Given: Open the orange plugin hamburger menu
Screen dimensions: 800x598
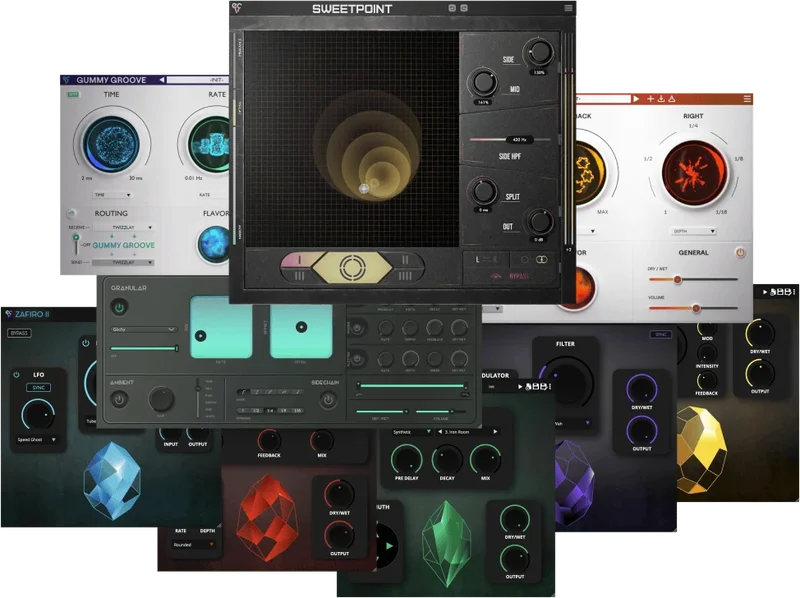Looking at the screenshot, I should point(747,98).
